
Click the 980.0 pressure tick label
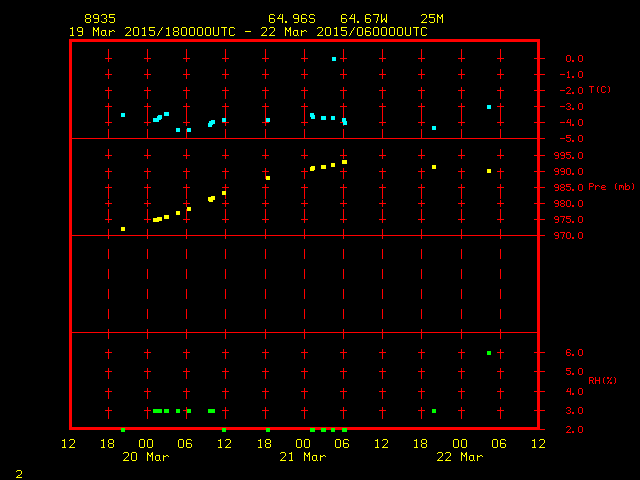click(x=569, y=204)
